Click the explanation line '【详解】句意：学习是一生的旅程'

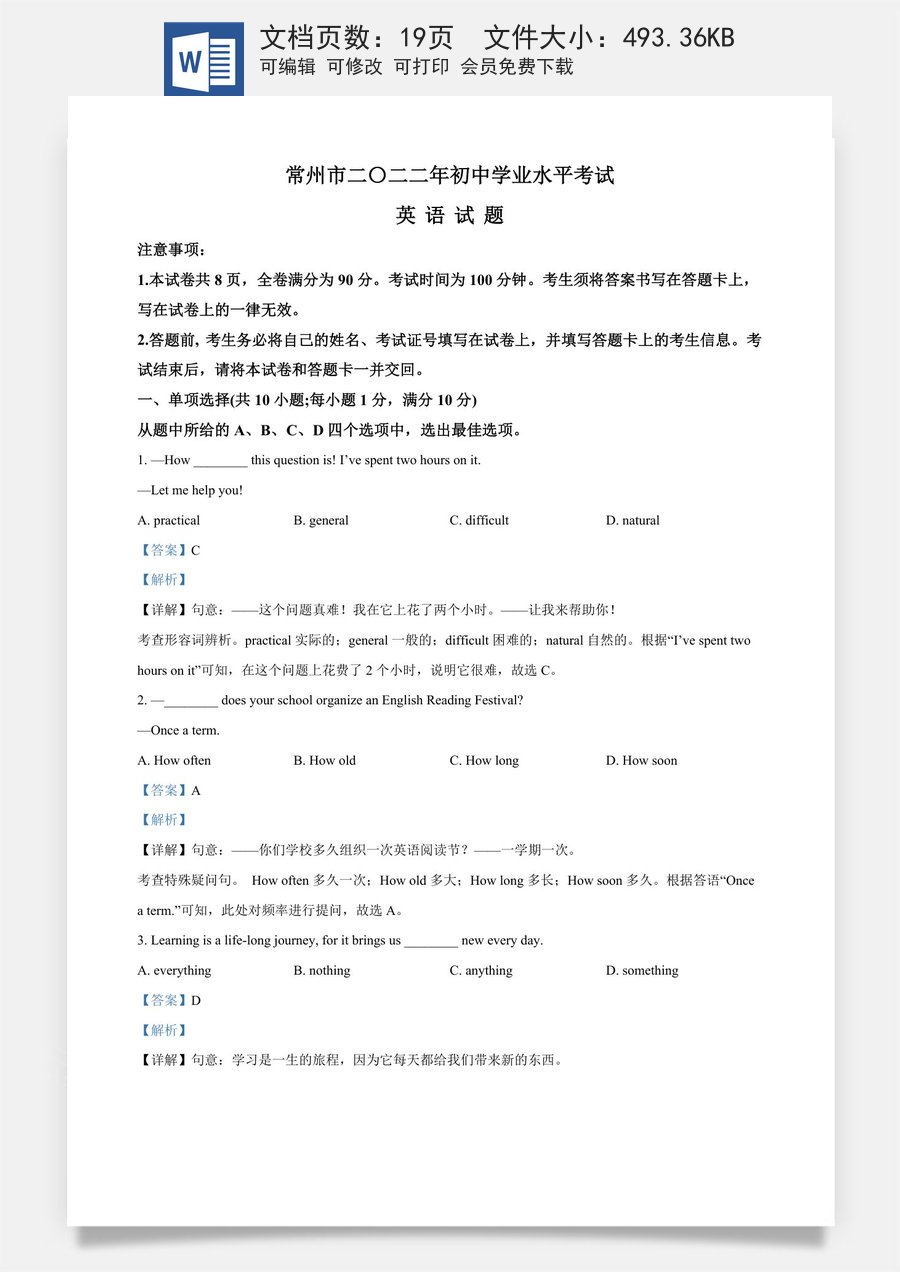pyautogui.click(x=351, y=1060)
